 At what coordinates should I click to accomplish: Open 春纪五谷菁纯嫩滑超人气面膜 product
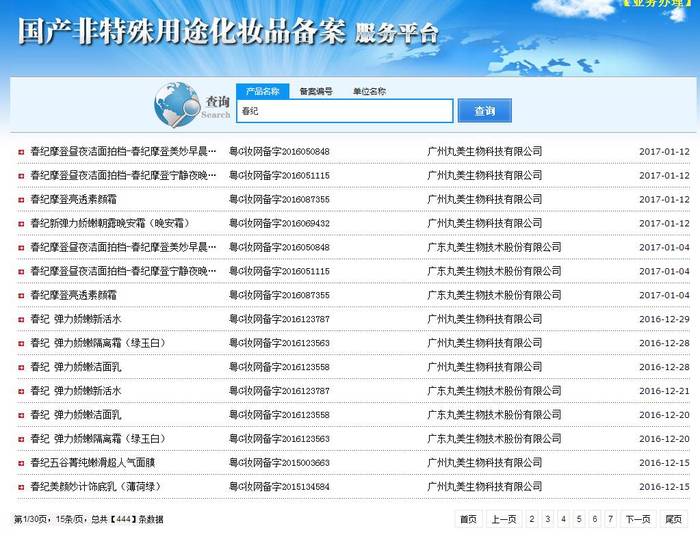[x=92, y=463]
